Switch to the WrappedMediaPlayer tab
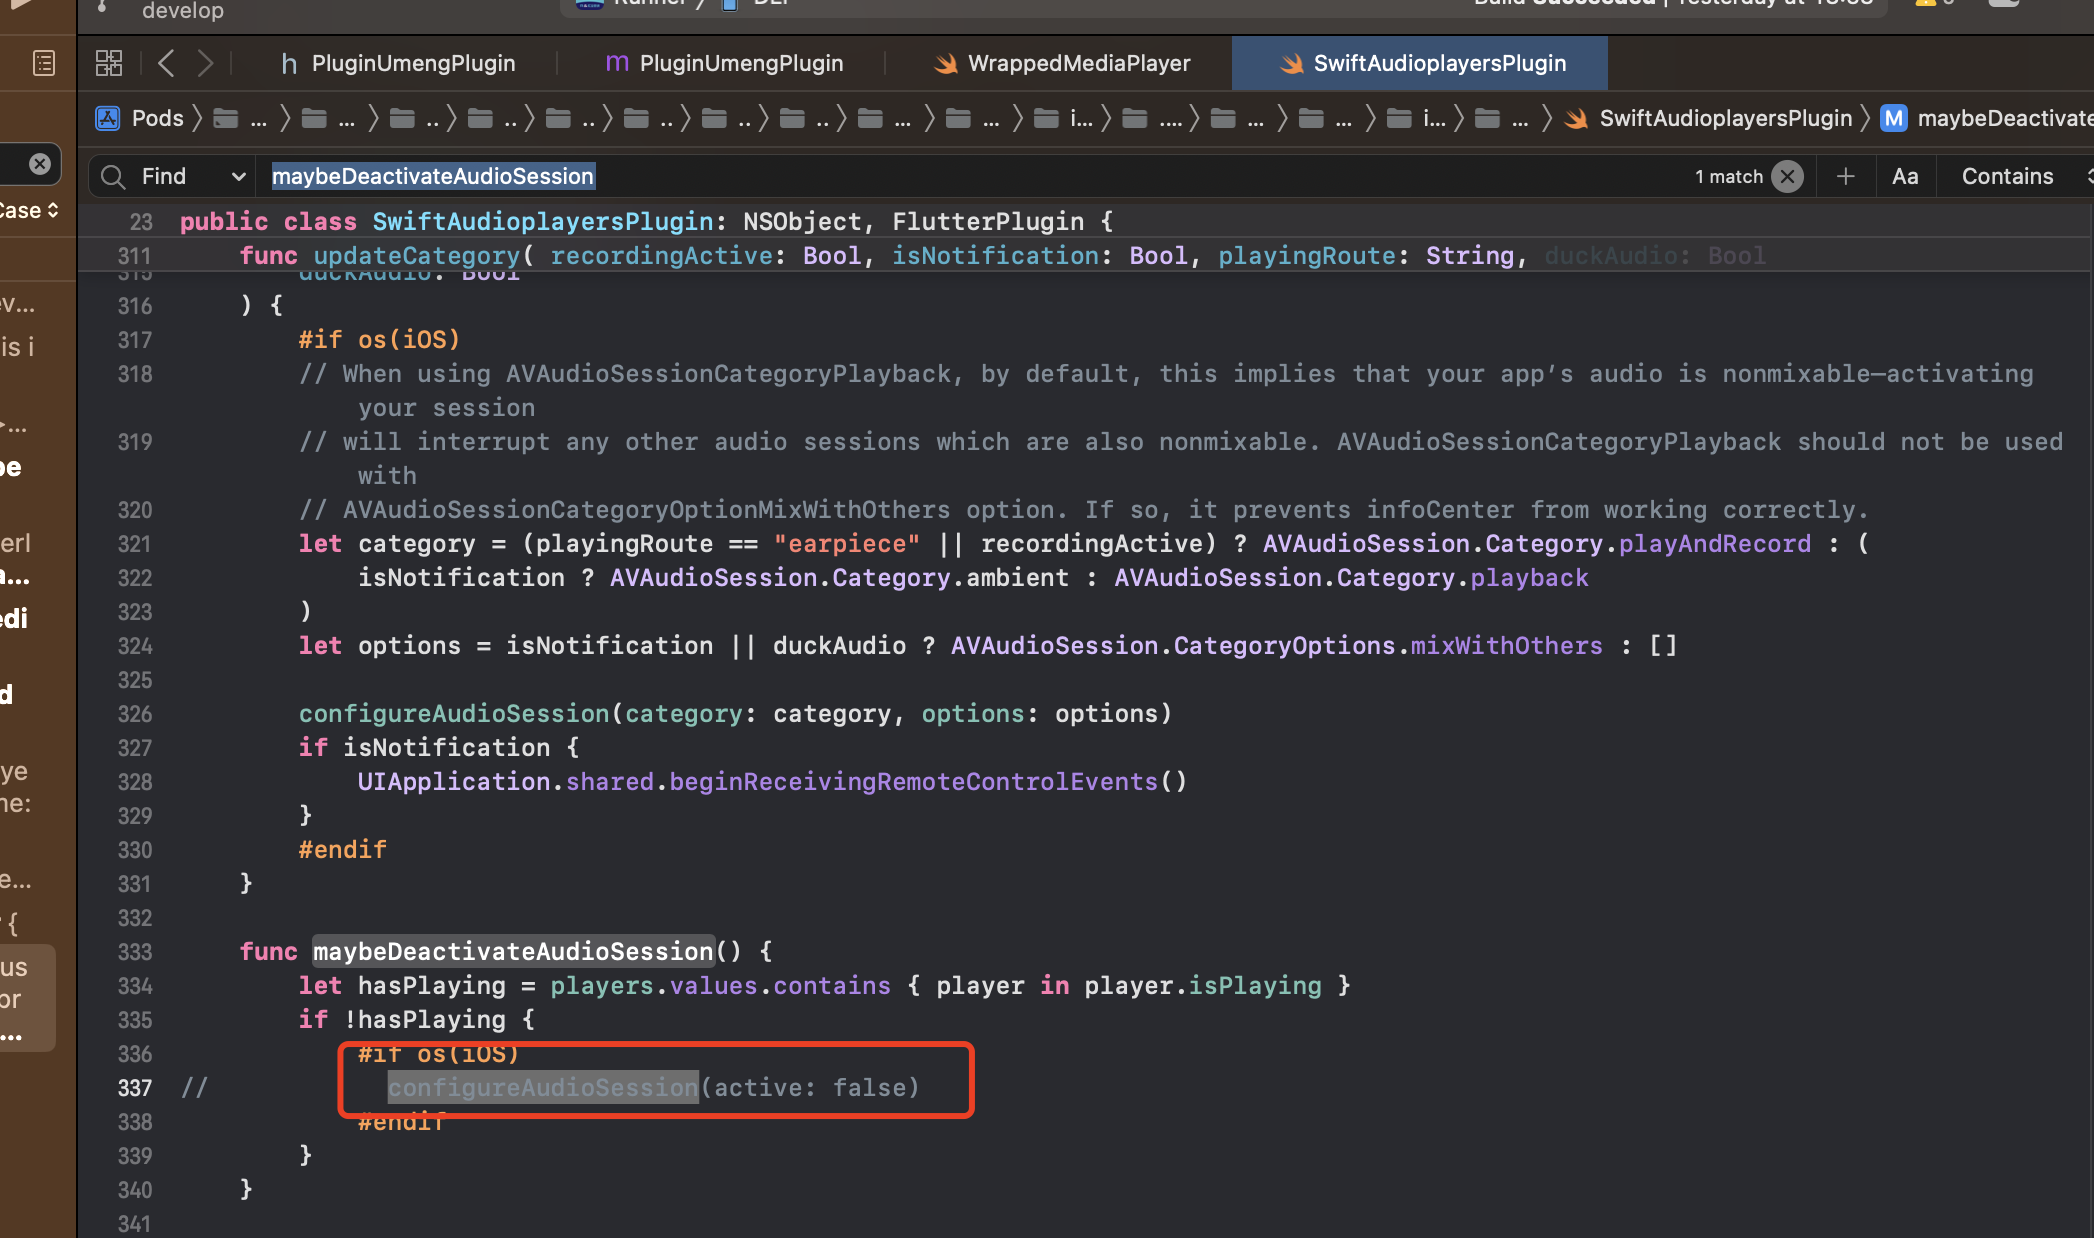The image size is (2094, 1238). point(1078,62)
